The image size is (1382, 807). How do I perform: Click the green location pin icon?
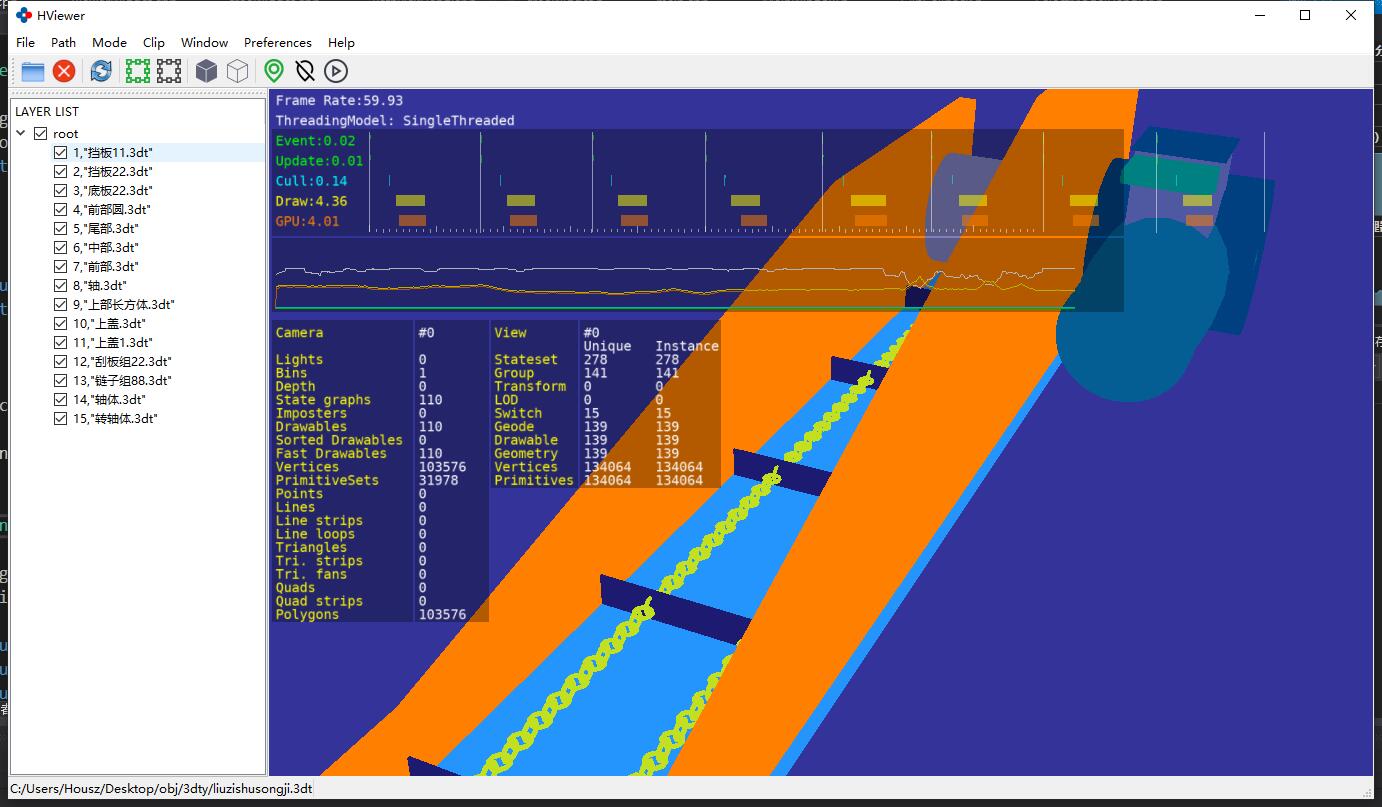tap(274, 71)
